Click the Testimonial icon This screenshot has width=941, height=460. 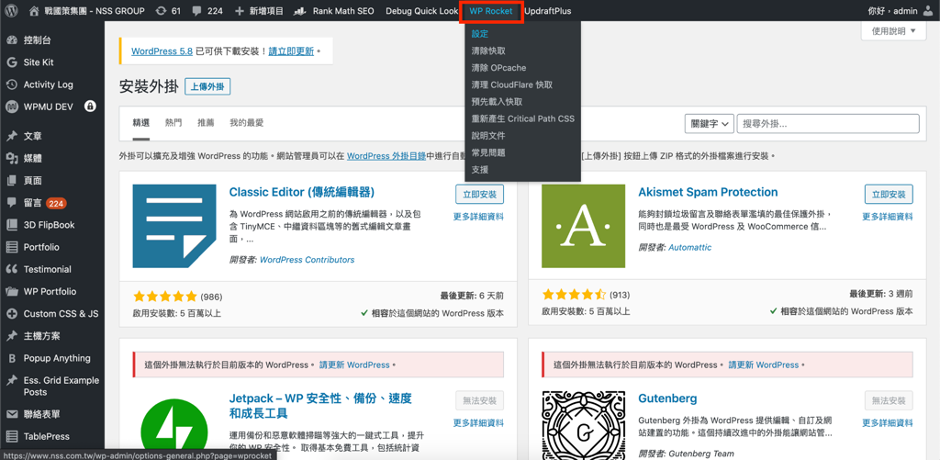click(11, 269)
